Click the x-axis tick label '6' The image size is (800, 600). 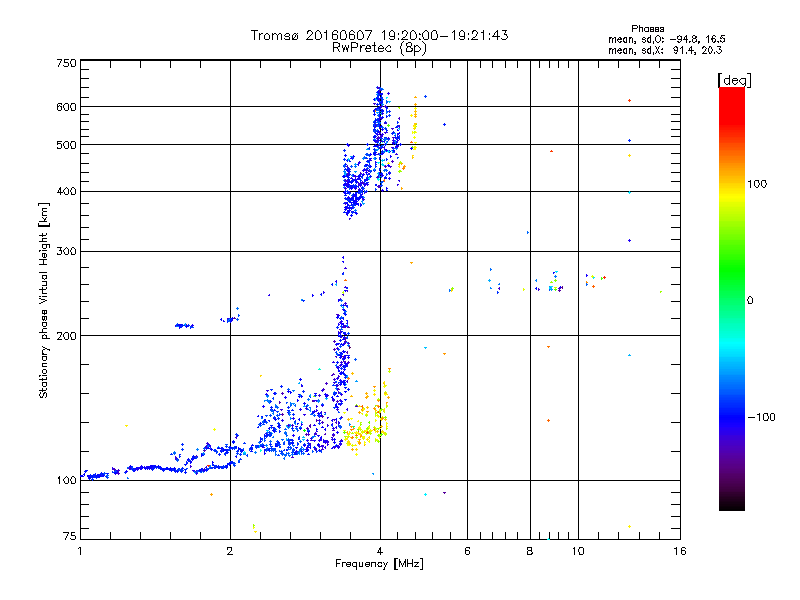(x=467, y=551)
